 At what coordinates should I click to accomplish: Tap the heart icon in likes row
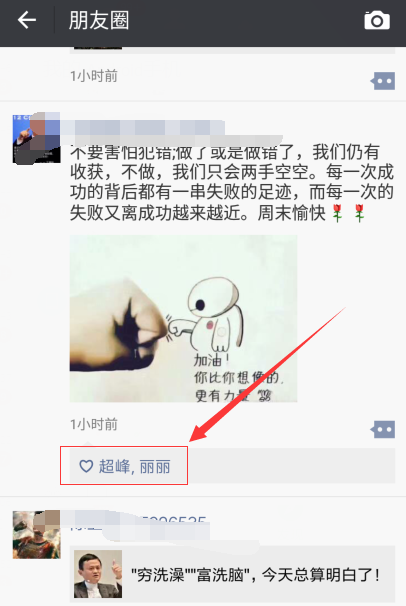(86, 466)
